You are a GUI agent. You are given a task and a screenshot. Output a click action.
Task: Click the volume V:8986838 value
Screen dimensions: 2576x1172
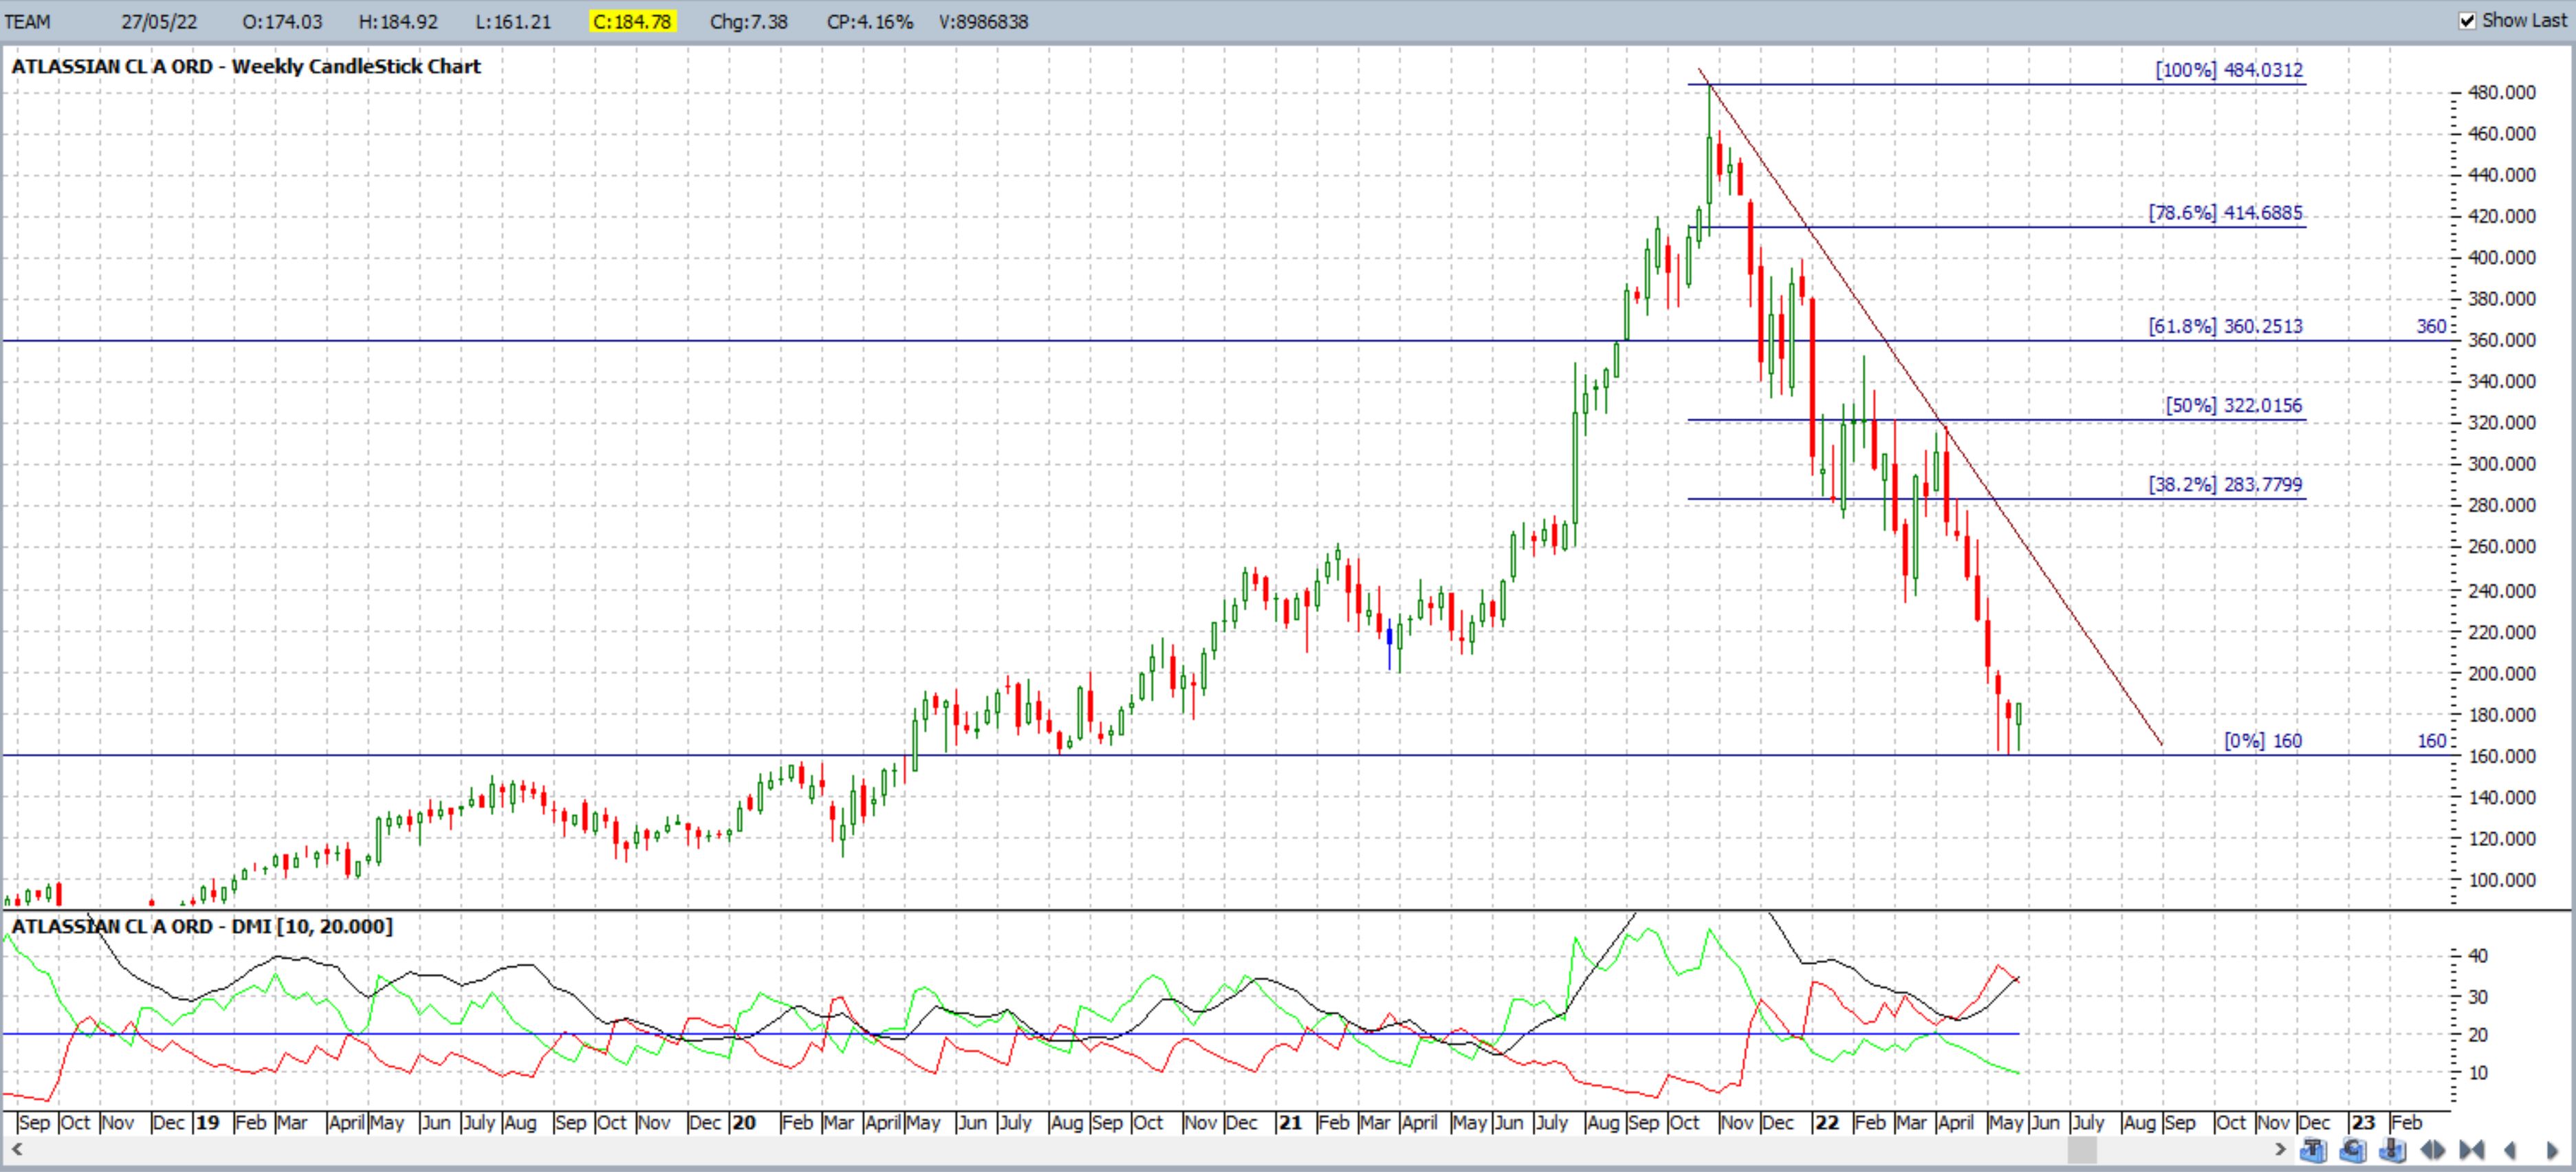[984, 22]
